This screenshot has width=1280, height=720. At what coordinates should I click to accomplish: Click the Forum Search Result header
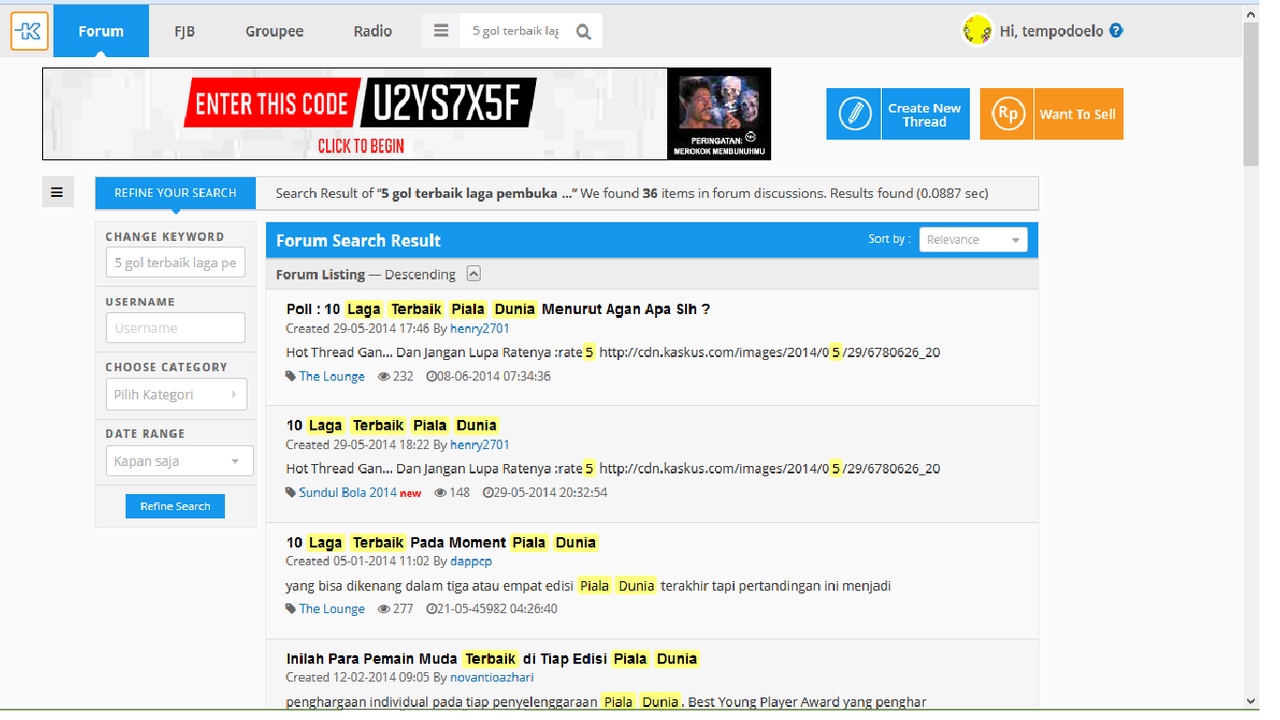point(358,240)
